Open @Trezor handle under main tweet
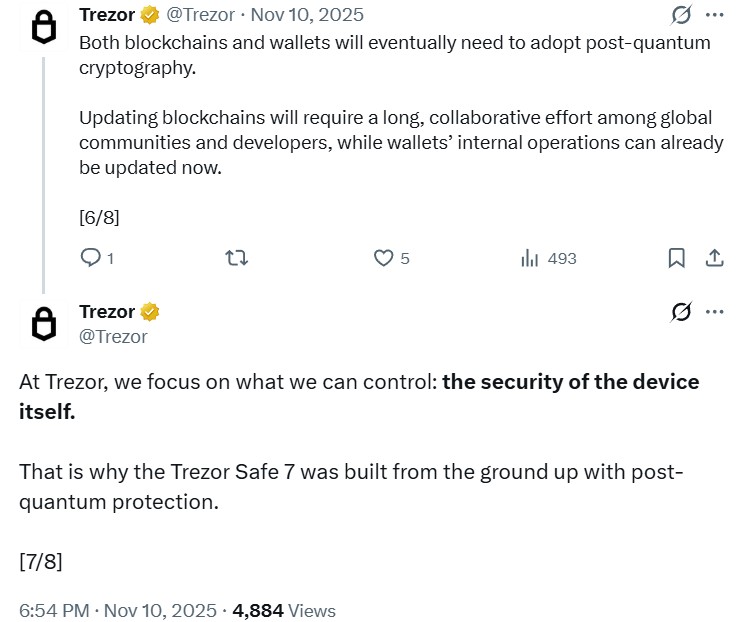Image resolution: width=738 pixels, height=622 pixels. point(113,336)
